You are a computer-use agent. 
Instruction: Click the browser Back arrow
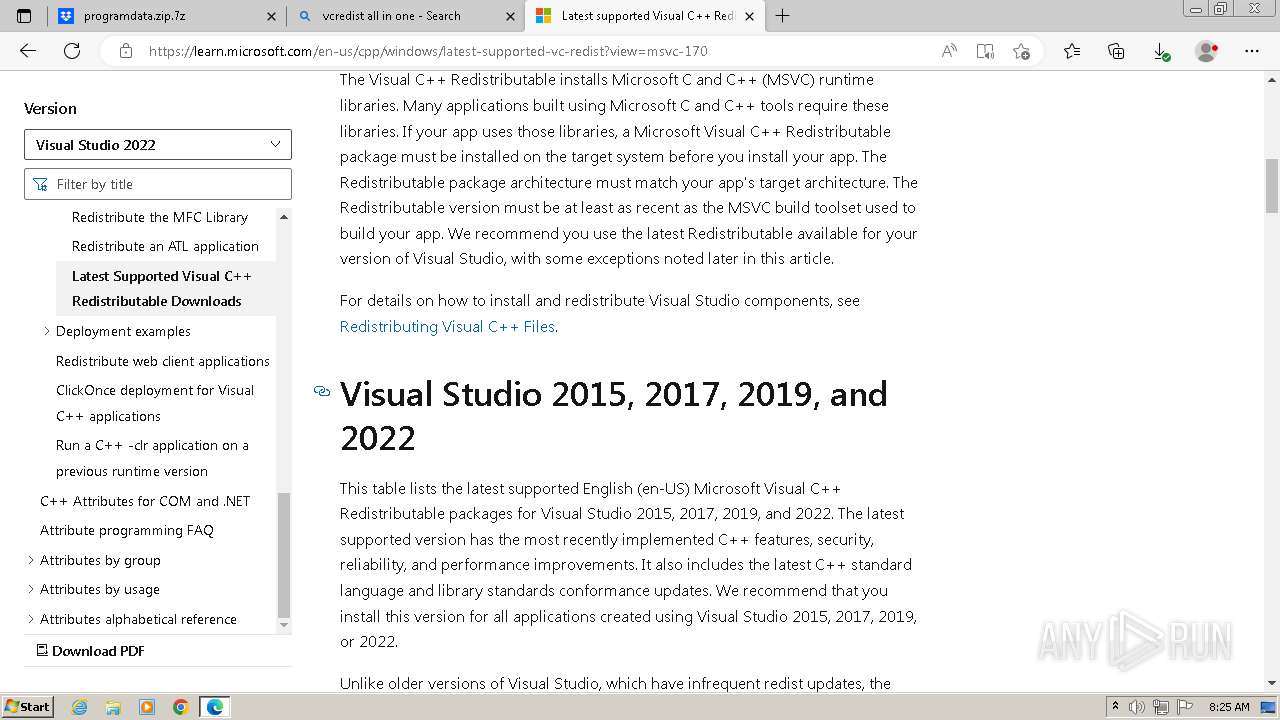[x=28, y=51]
